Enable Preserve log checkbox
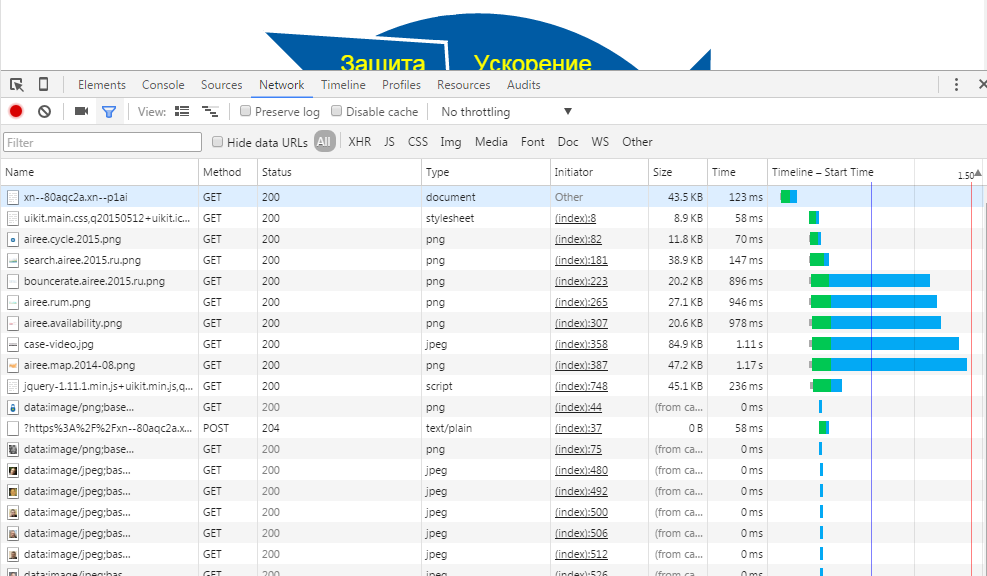The width and height of the screenshot is (987, 576). (246, 112)
